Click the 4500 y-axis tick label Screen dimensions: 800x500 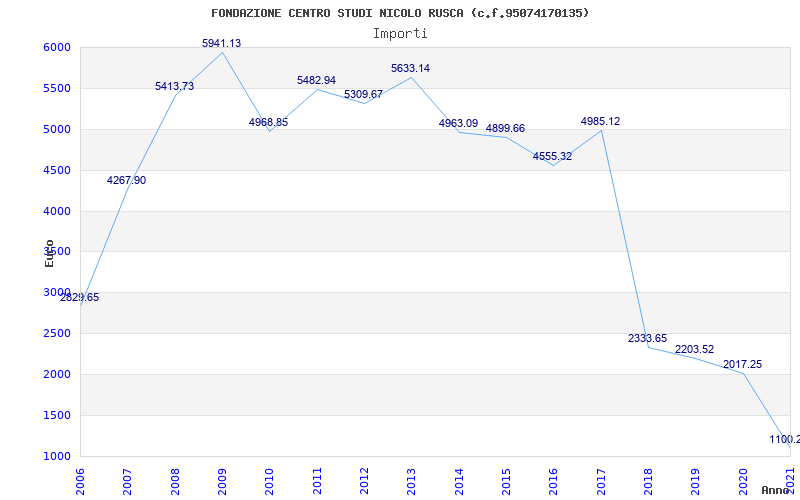click(x=59, y=170)
